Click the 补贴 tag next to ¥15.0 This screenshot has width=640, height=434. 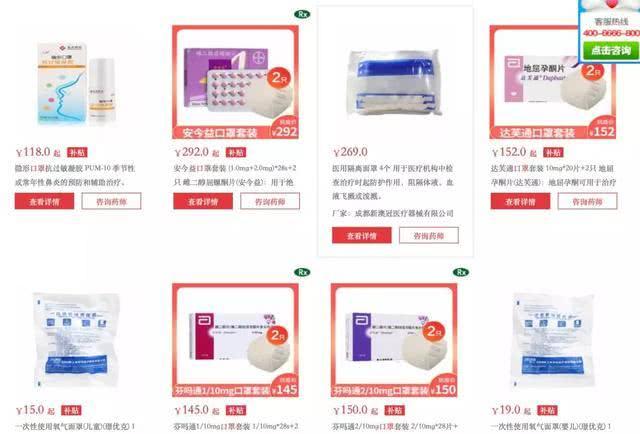[71, 410]
